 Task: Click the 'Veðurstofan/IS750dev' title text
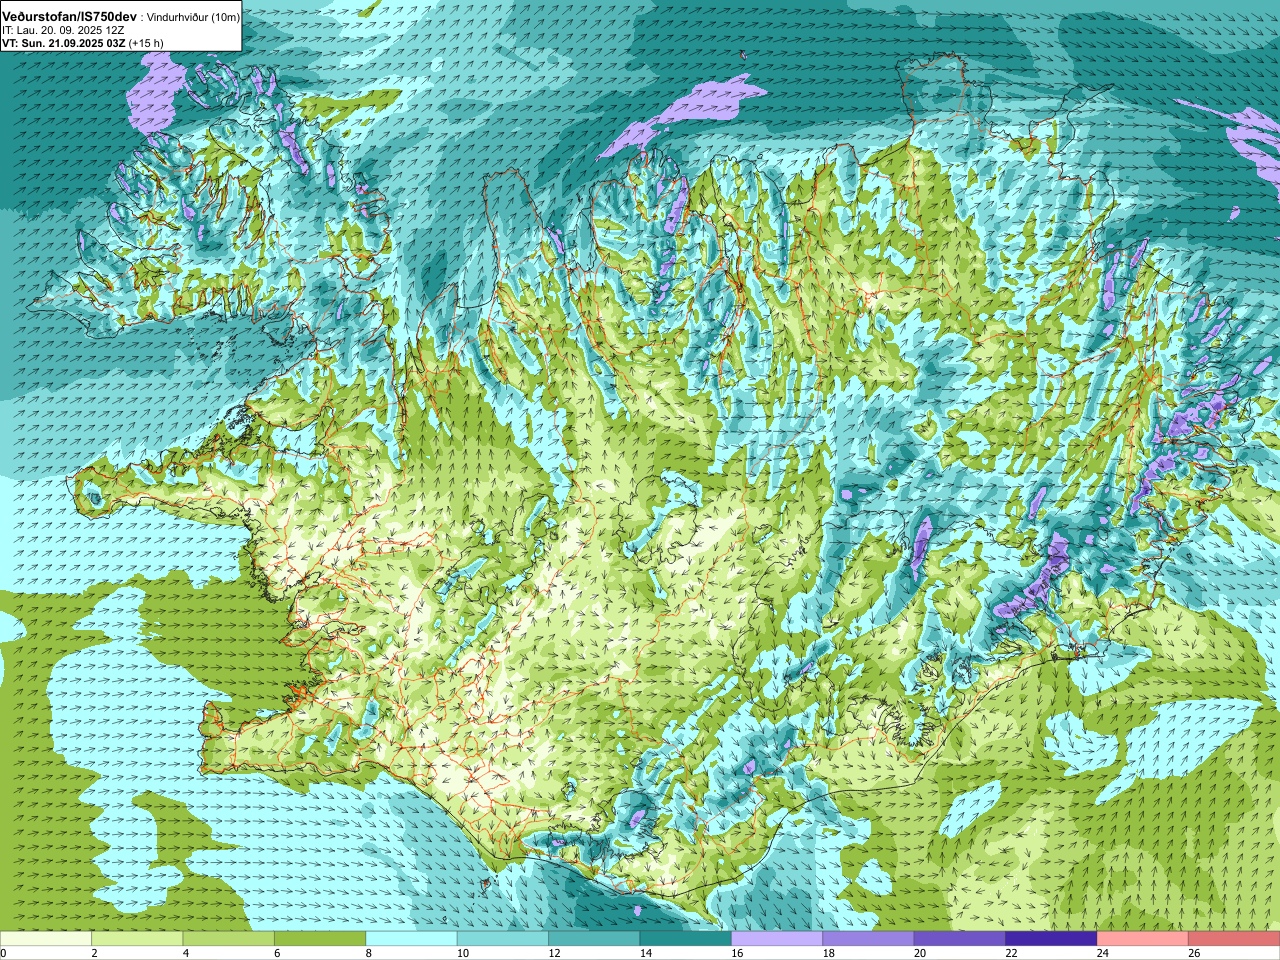(69, 16)
